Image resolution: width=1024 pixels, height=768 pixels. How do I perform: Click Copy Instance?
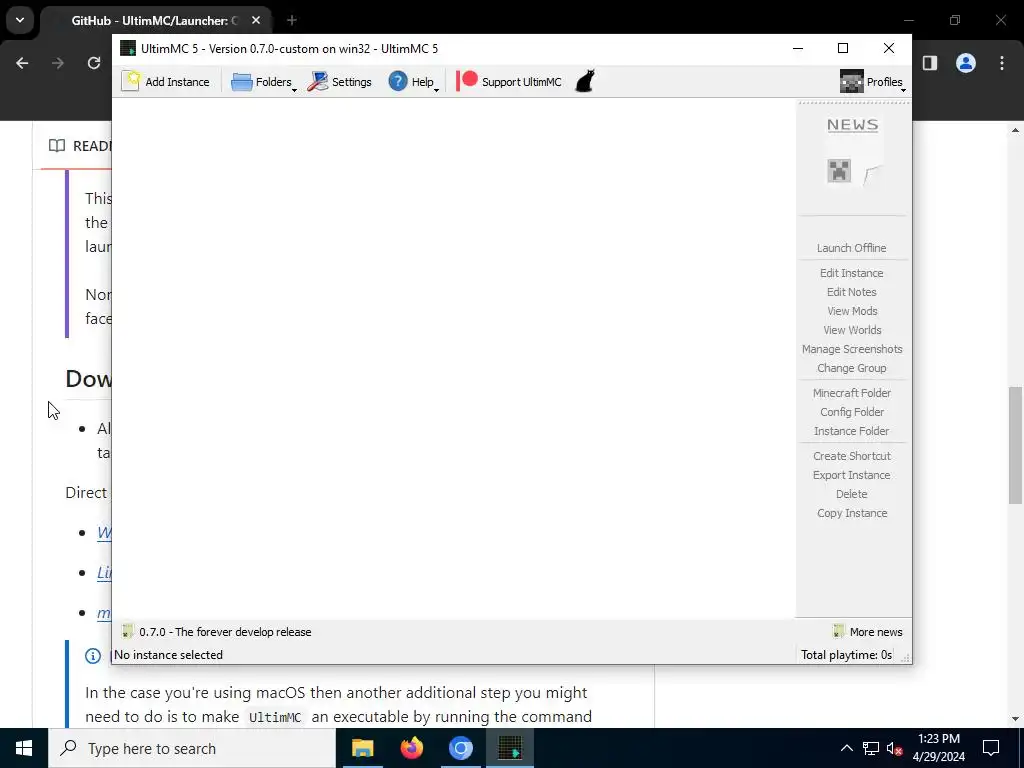click(x=852, y=513)
